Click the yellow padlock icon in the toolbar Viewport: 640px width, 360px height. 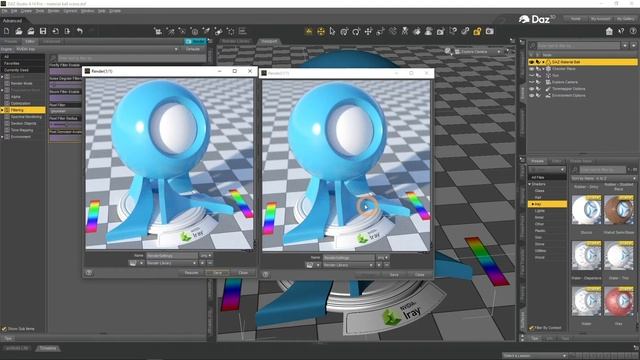pyautogui.click(x=477, y=31)
